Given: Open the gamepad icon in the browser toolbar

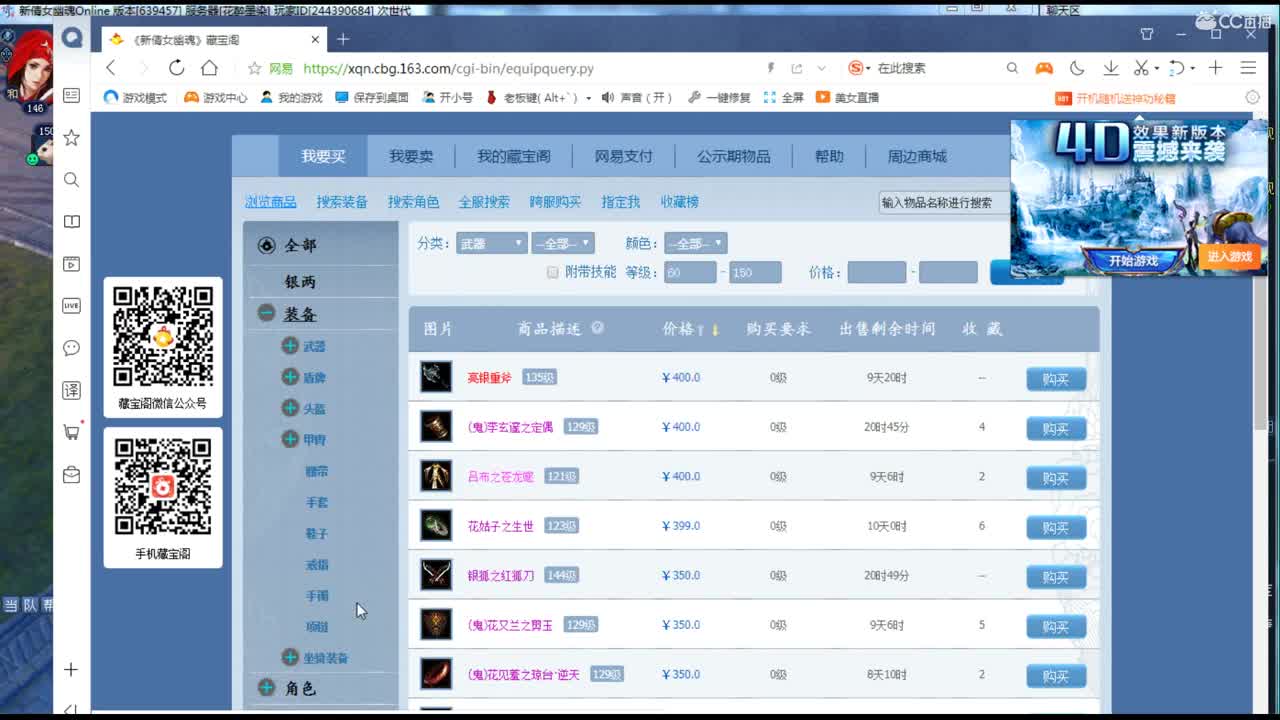Looking at the screenshot, I should 1043,68.
